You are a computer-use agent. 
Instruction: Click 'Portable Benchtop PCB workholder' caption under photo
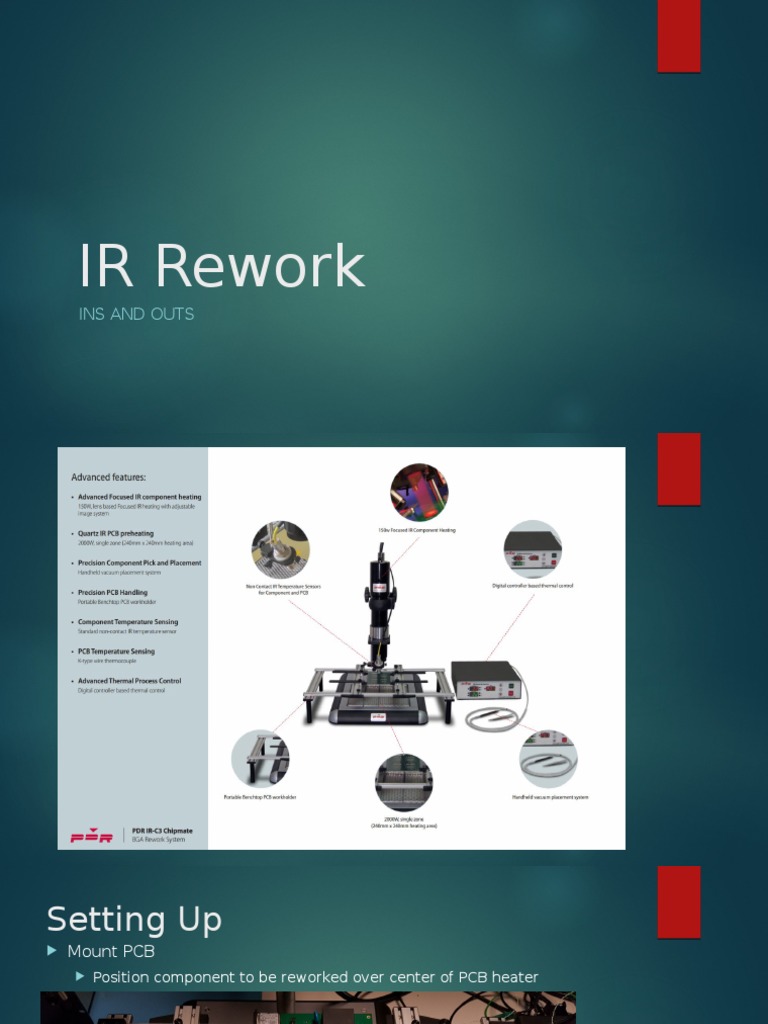(x=260, y=797)
